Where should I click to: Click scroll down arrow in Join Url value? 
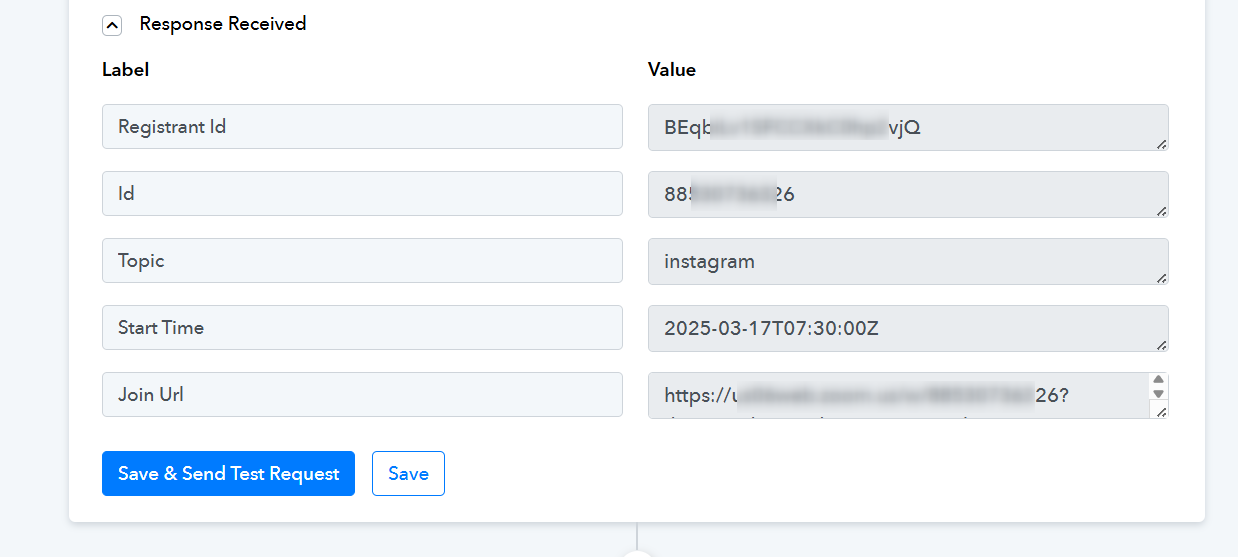1159,394
